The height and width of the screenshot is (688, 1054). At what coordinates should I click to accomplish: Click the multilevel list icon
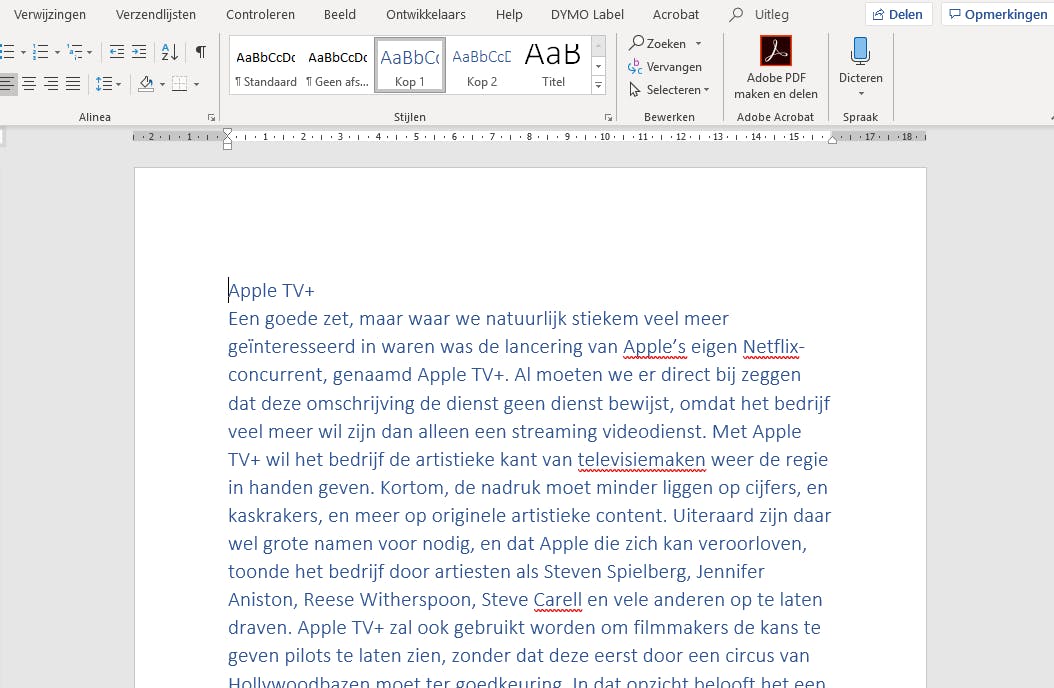pos(75,52)
